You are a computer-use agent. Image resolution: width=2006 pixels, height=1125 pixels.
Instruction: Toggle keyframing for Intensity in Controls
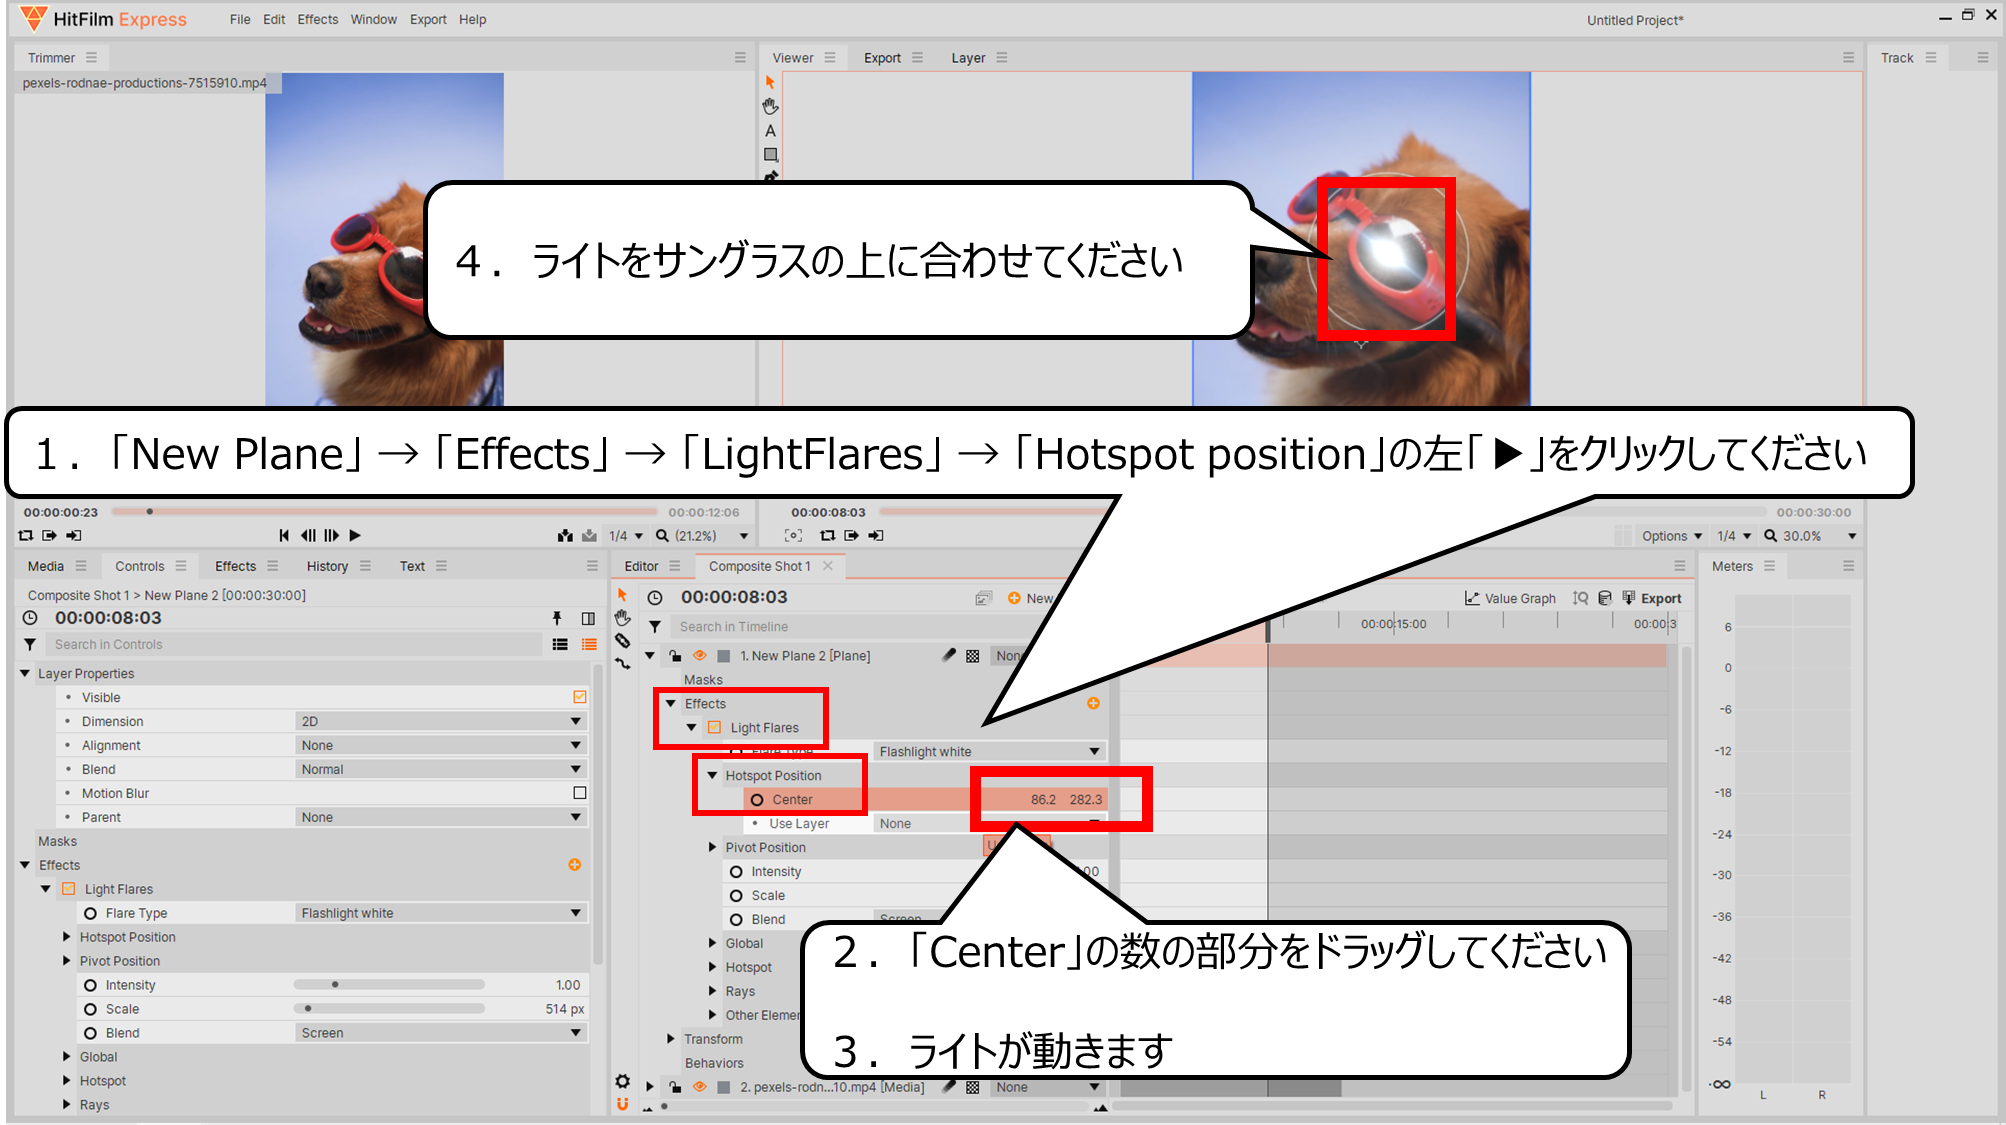(x=90, y=985)
